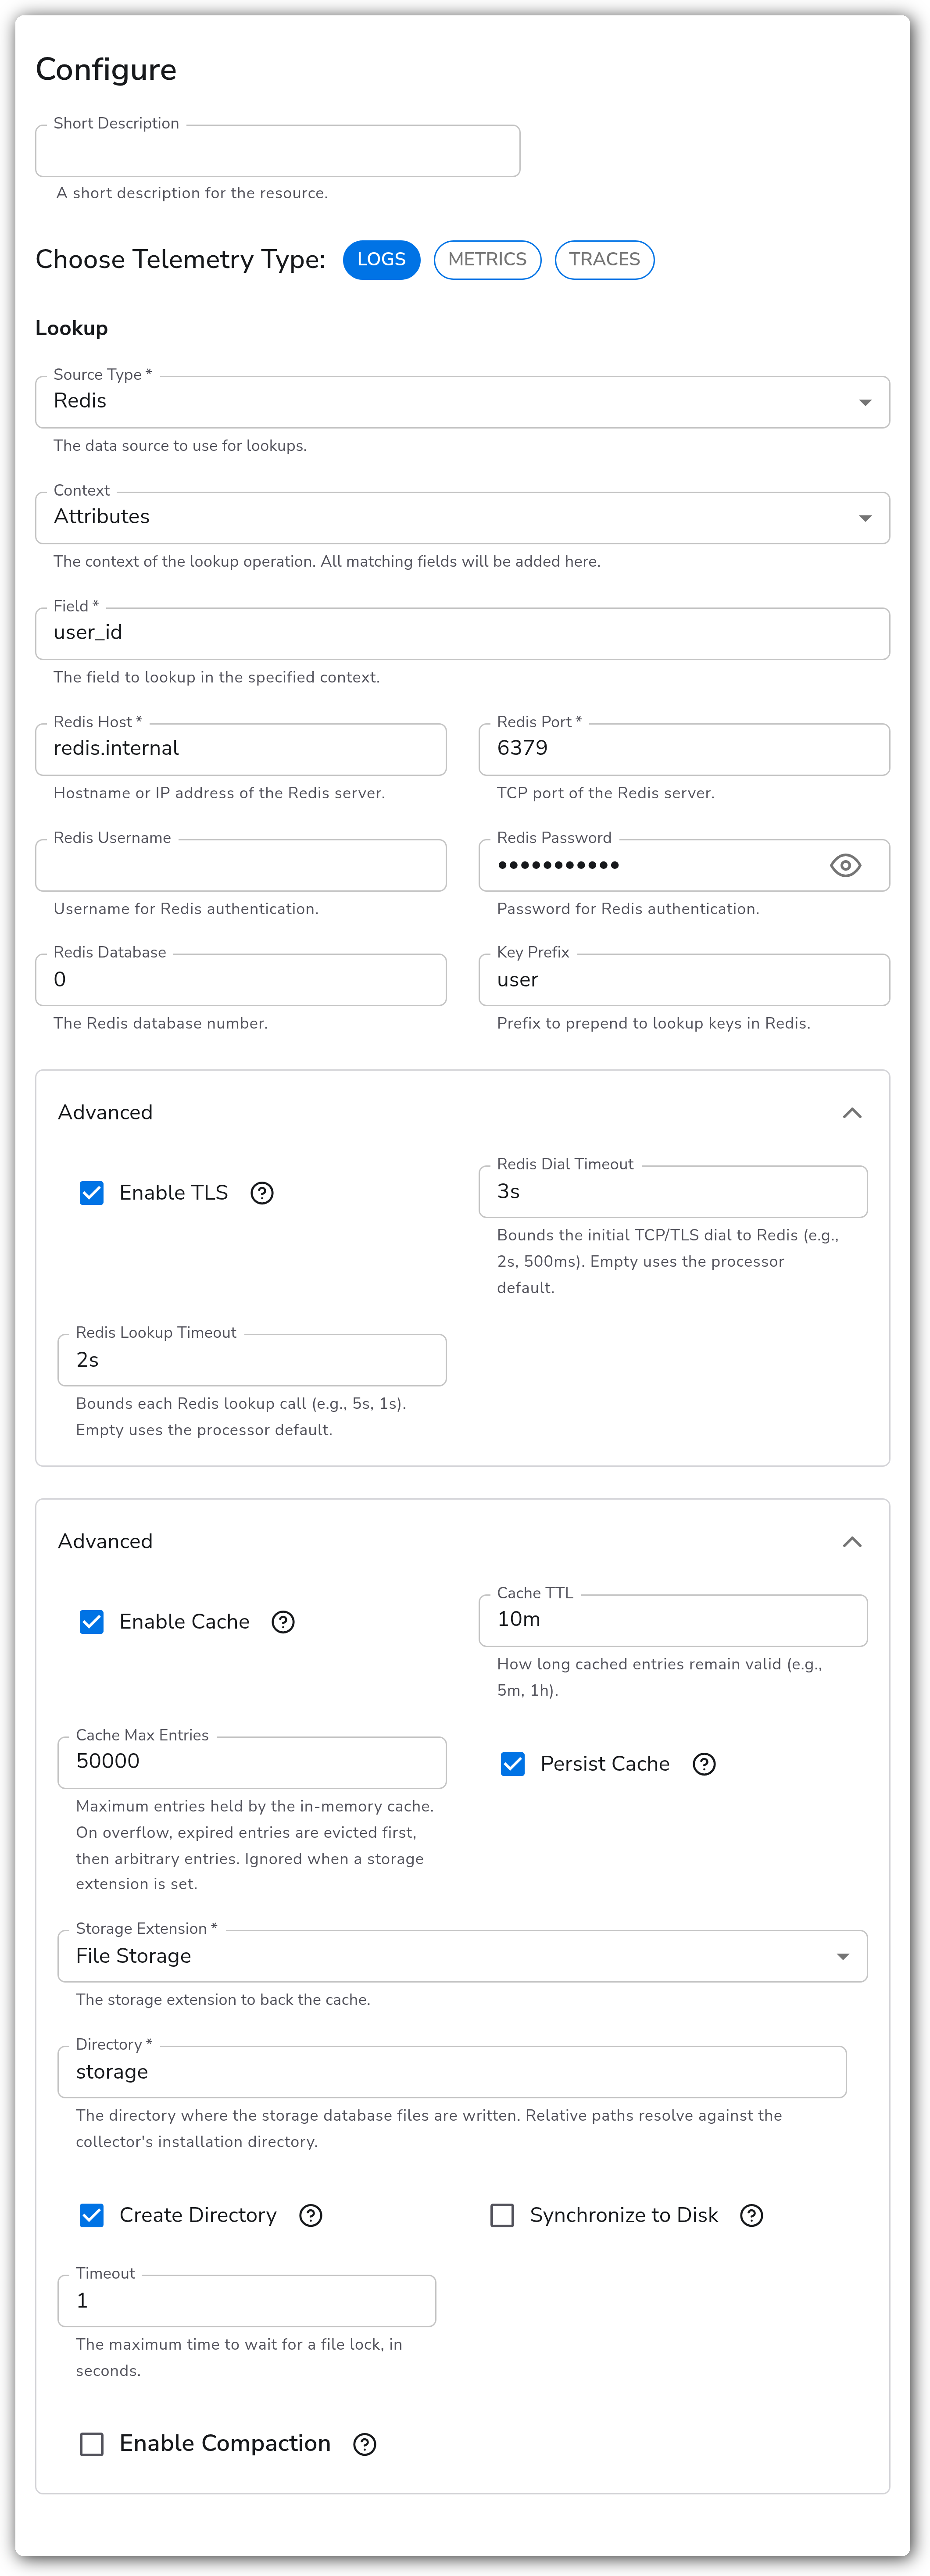Uncheck the Persist Cache checkbox

point(513,1764)
